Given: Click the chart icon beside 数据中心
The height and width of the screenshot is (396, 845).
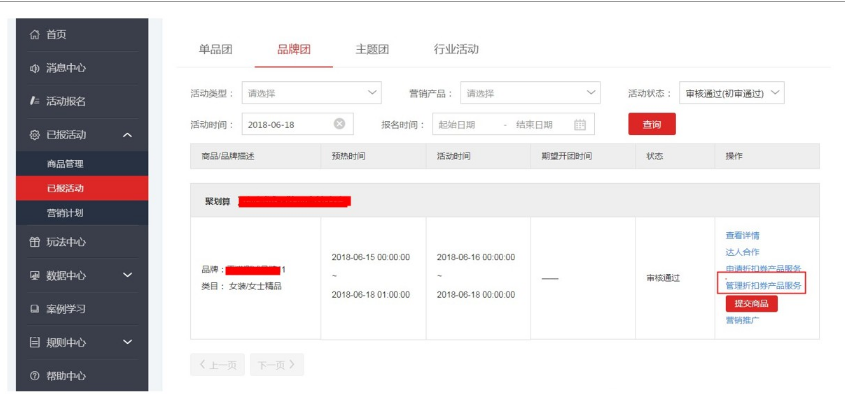Looking at the screenshot, I should (x=34, y=276).
